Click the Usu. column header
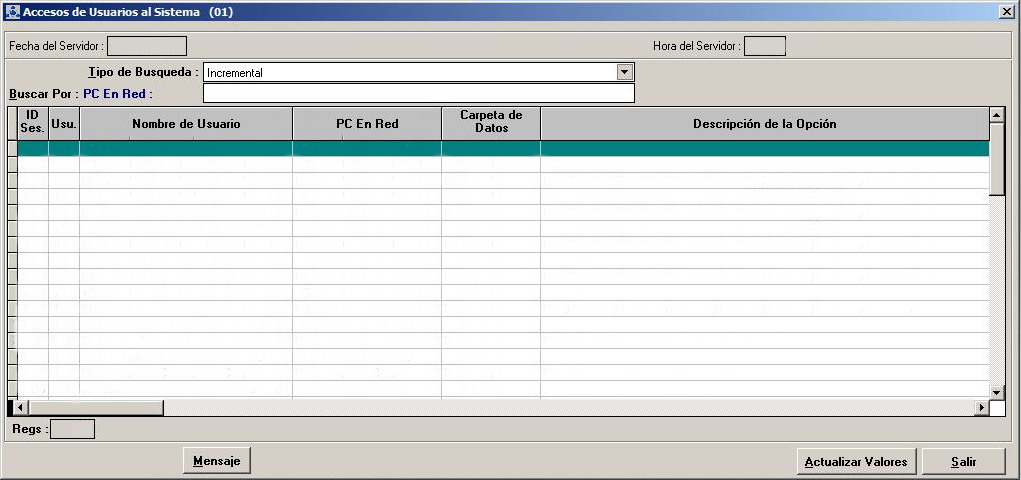This screenshot has width=1021, height=480. pyautogui.click(x=64, y=123)
